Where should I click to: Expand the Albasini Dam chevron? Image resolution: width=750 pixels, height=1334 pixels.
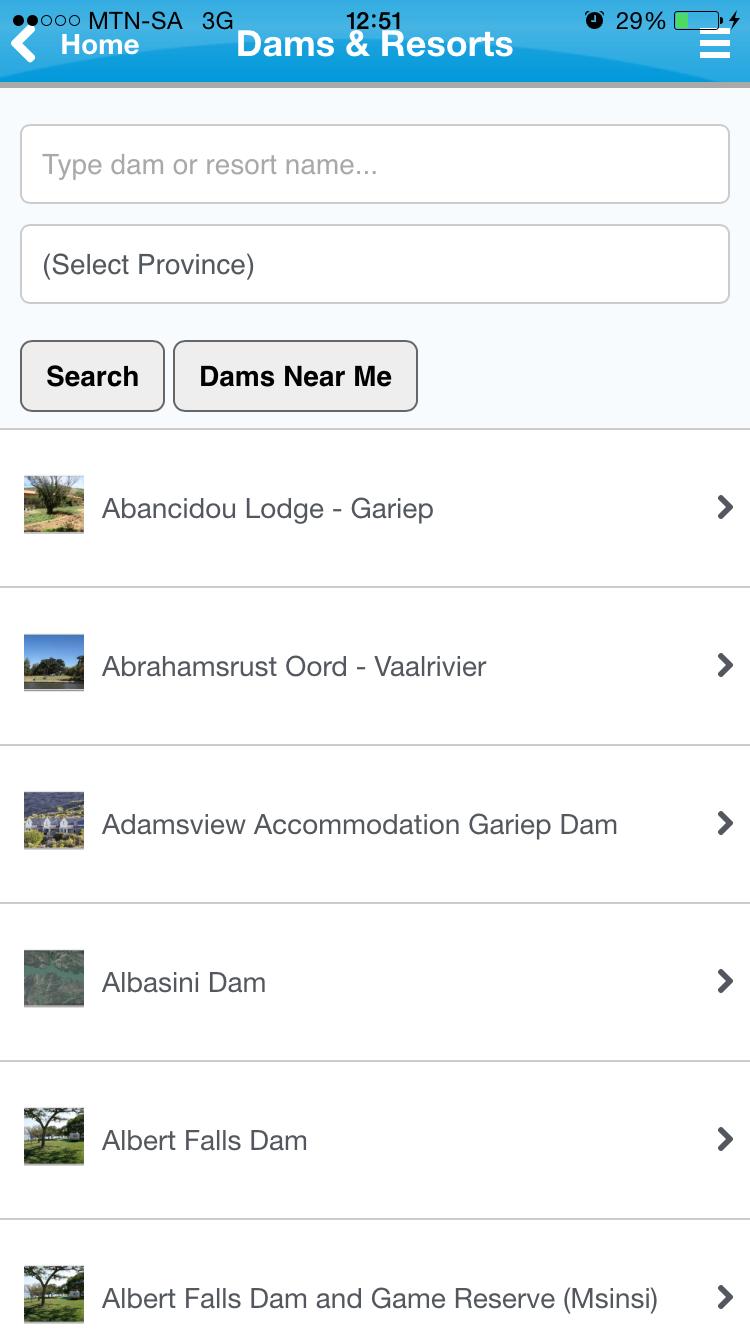click(726, 982)
